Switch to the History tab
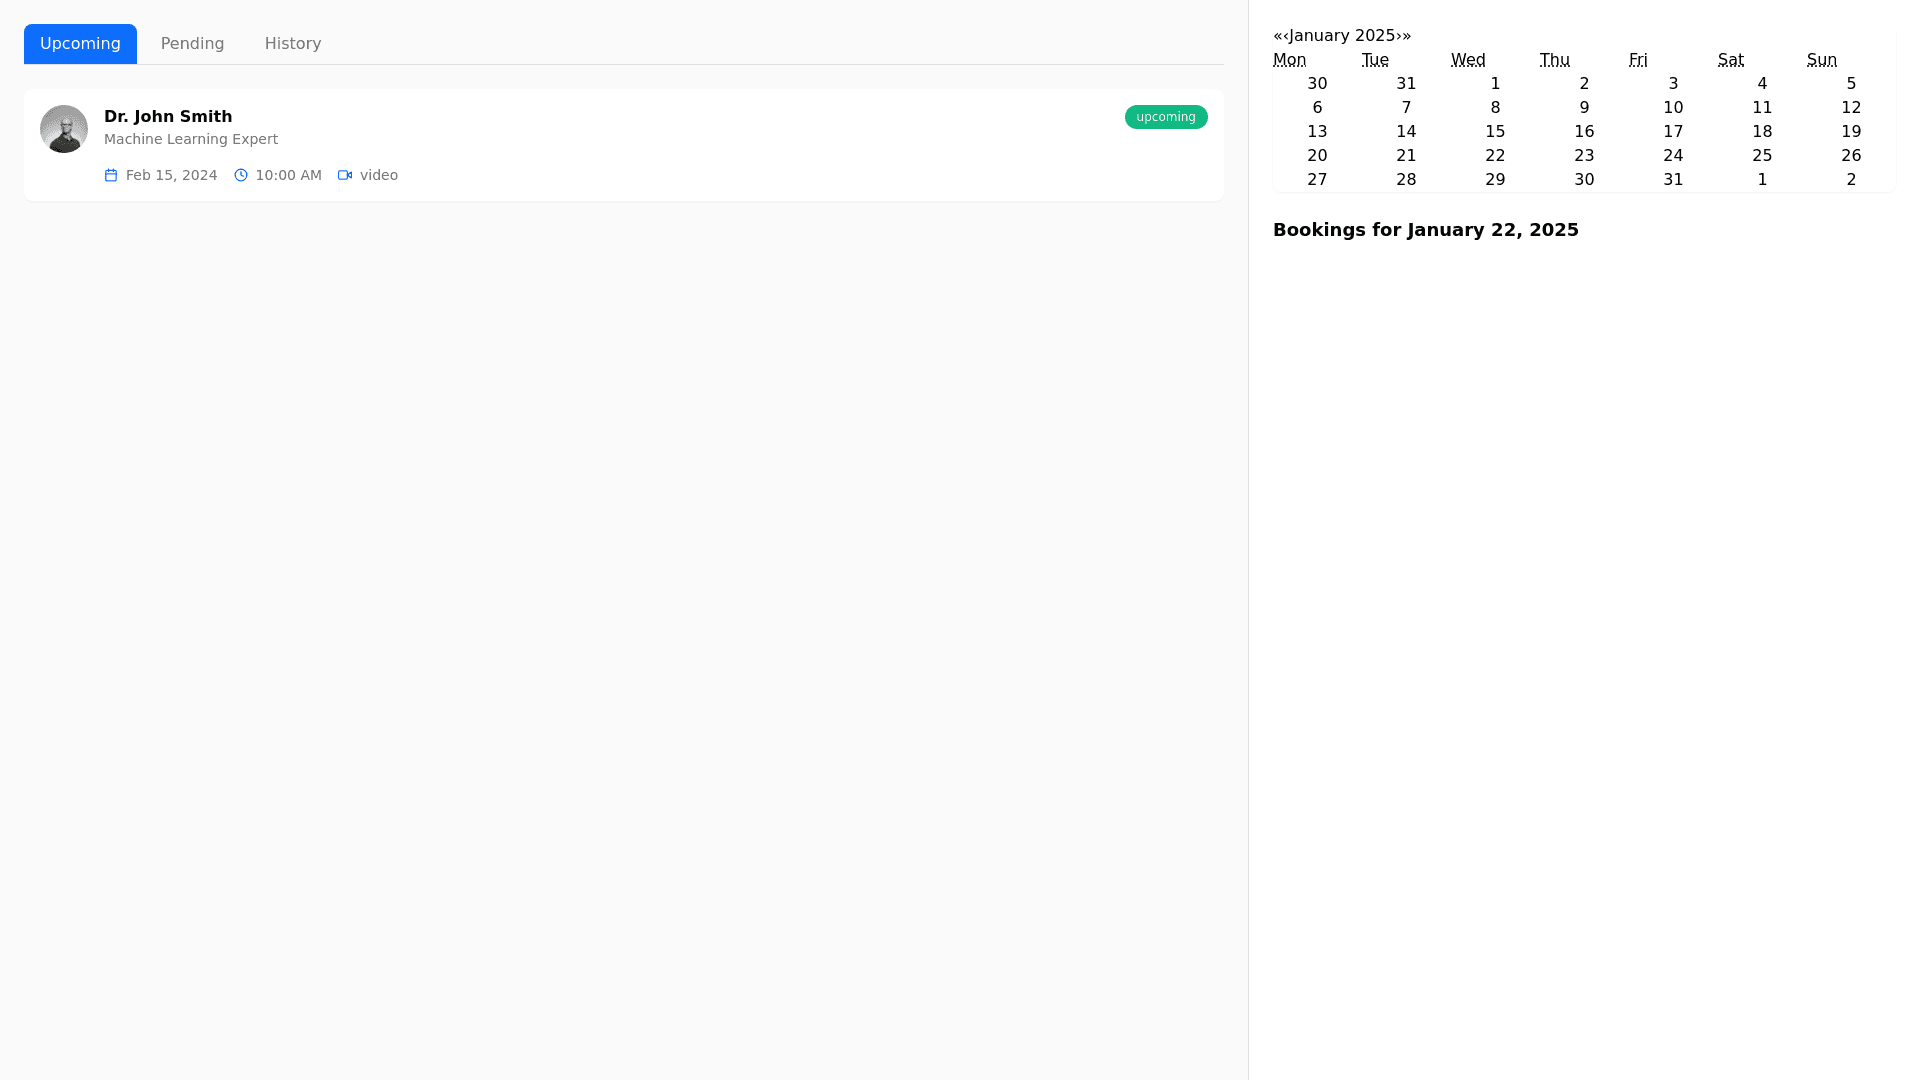 coord(293,44)
